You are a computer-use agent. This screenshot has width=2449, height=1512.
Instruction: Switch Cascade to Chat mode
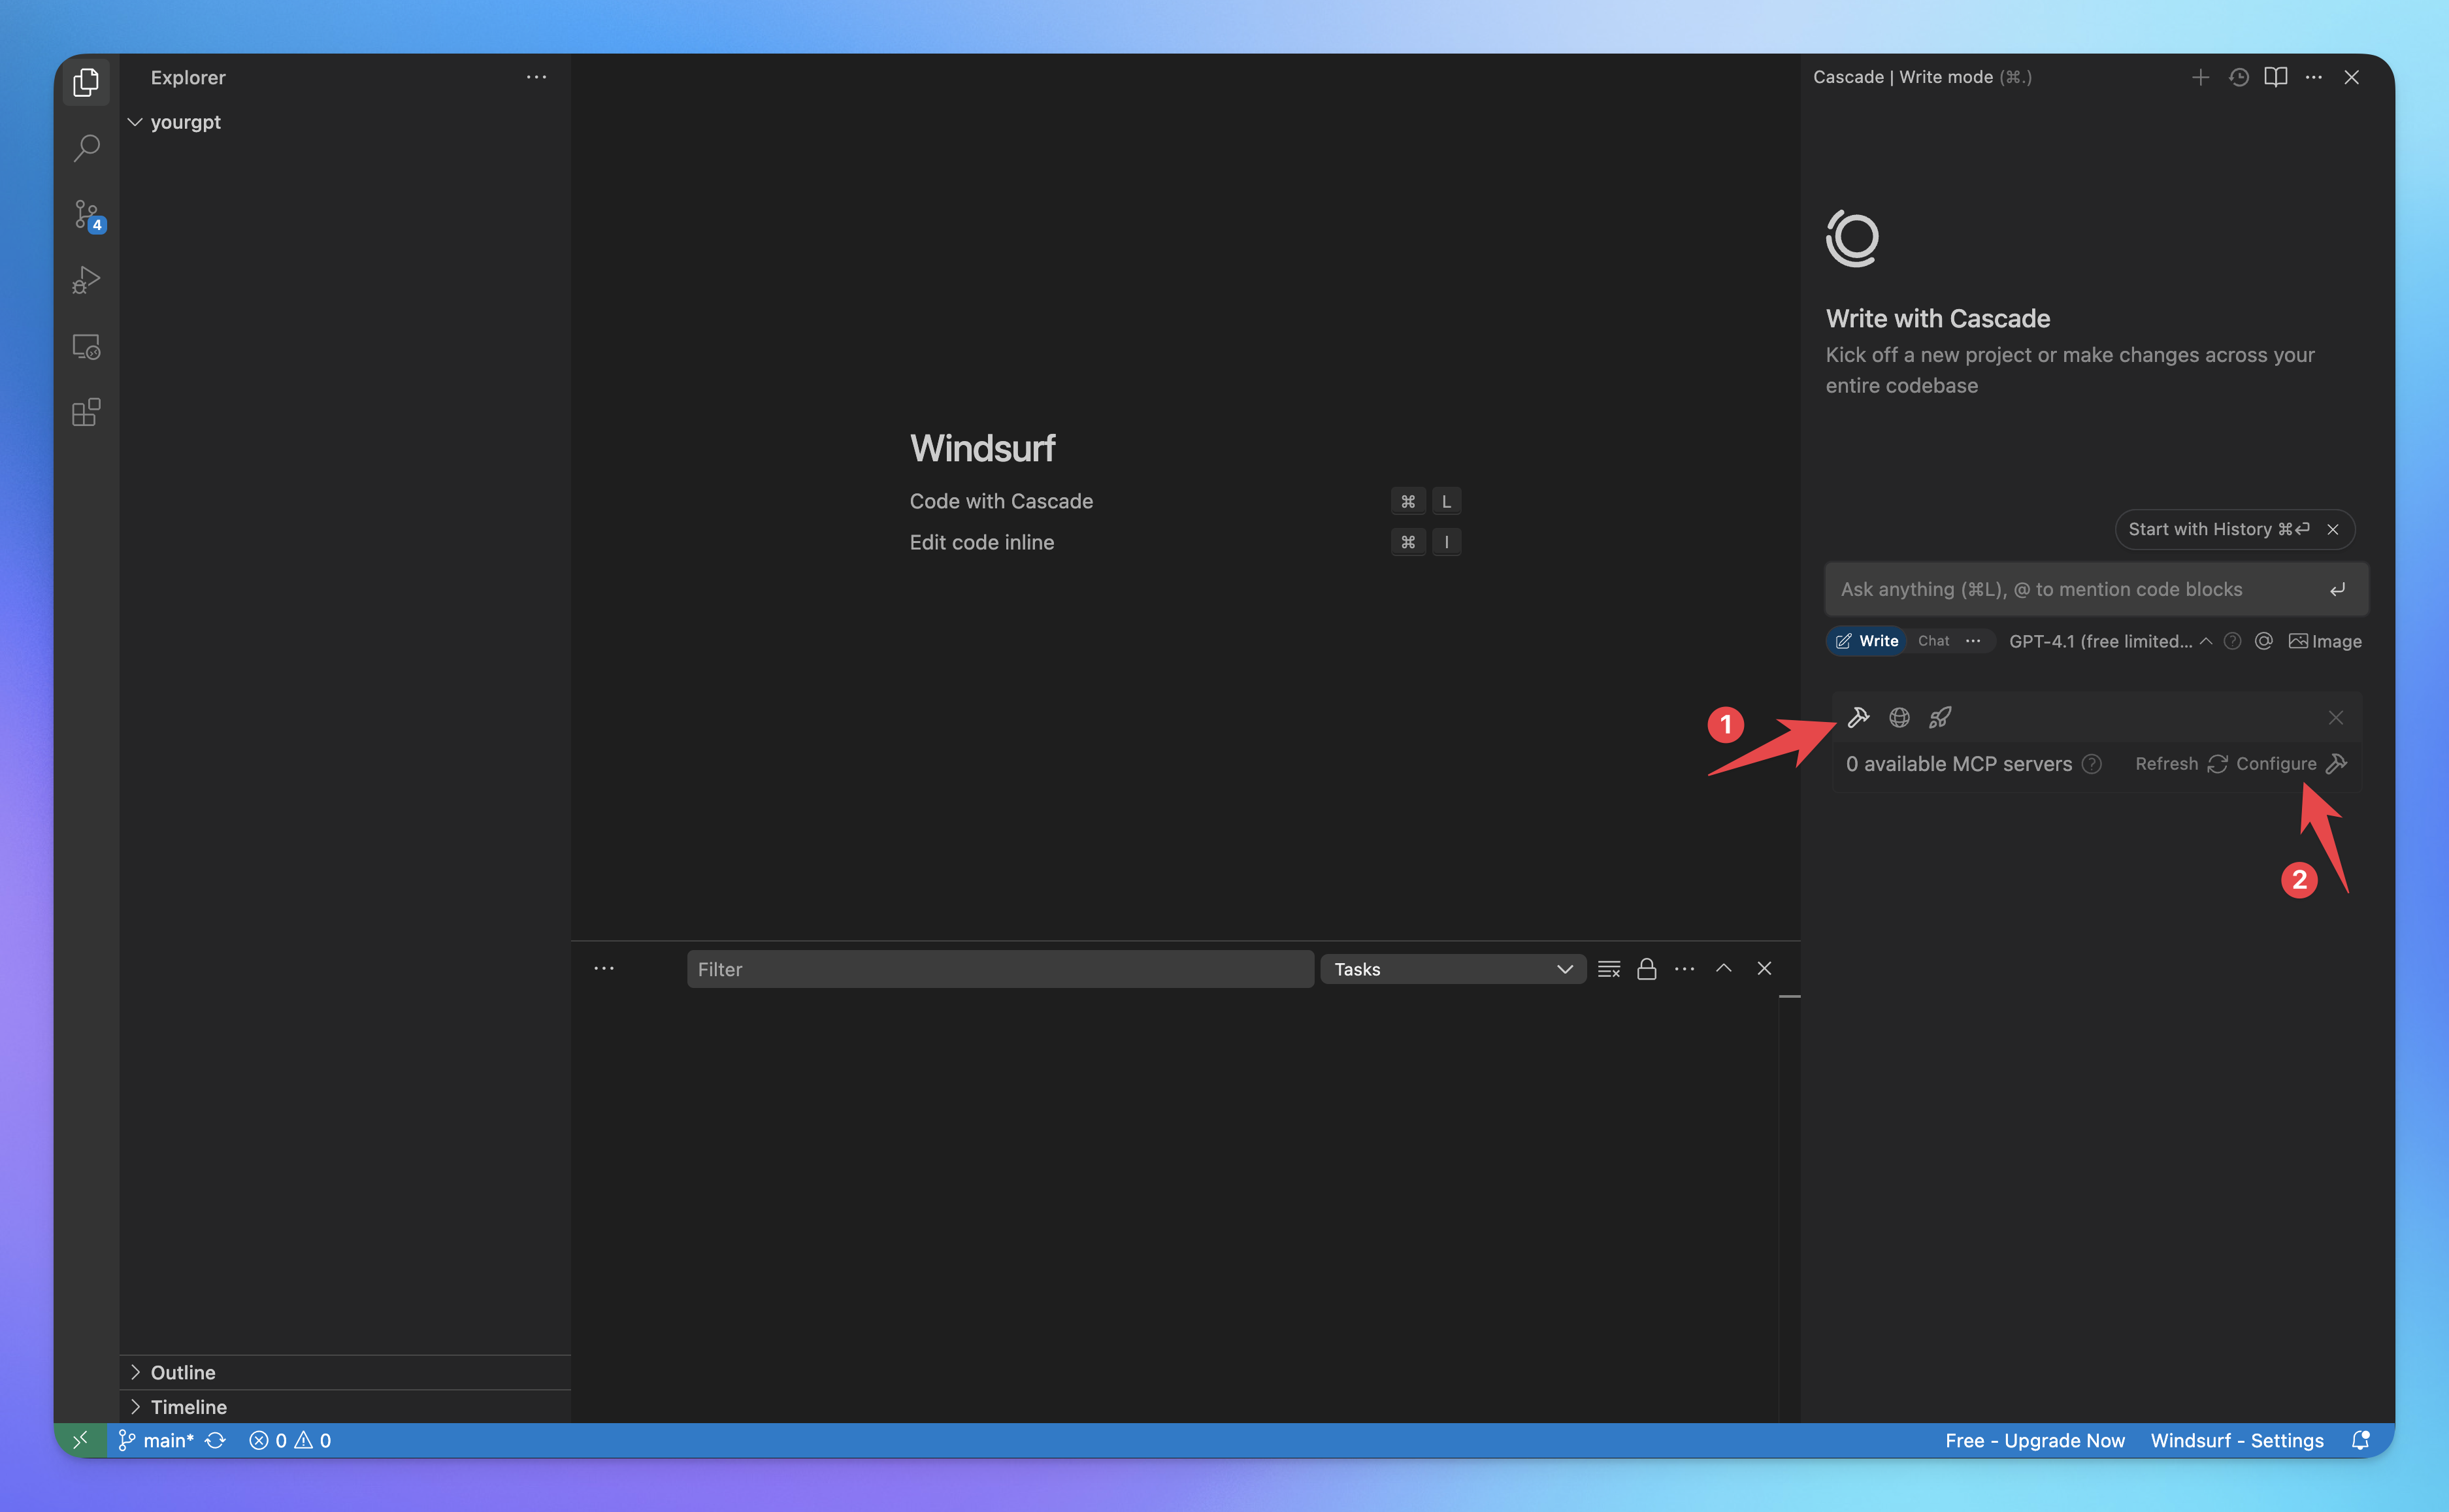point(1933,641)
